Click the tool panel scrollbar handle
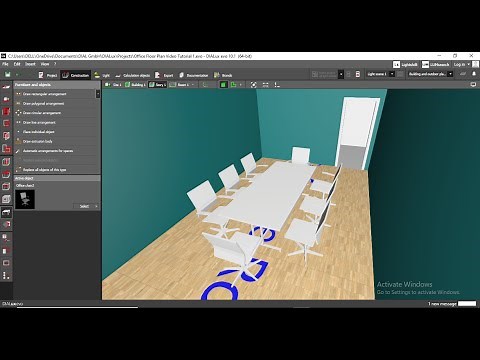 pos(98,94)
